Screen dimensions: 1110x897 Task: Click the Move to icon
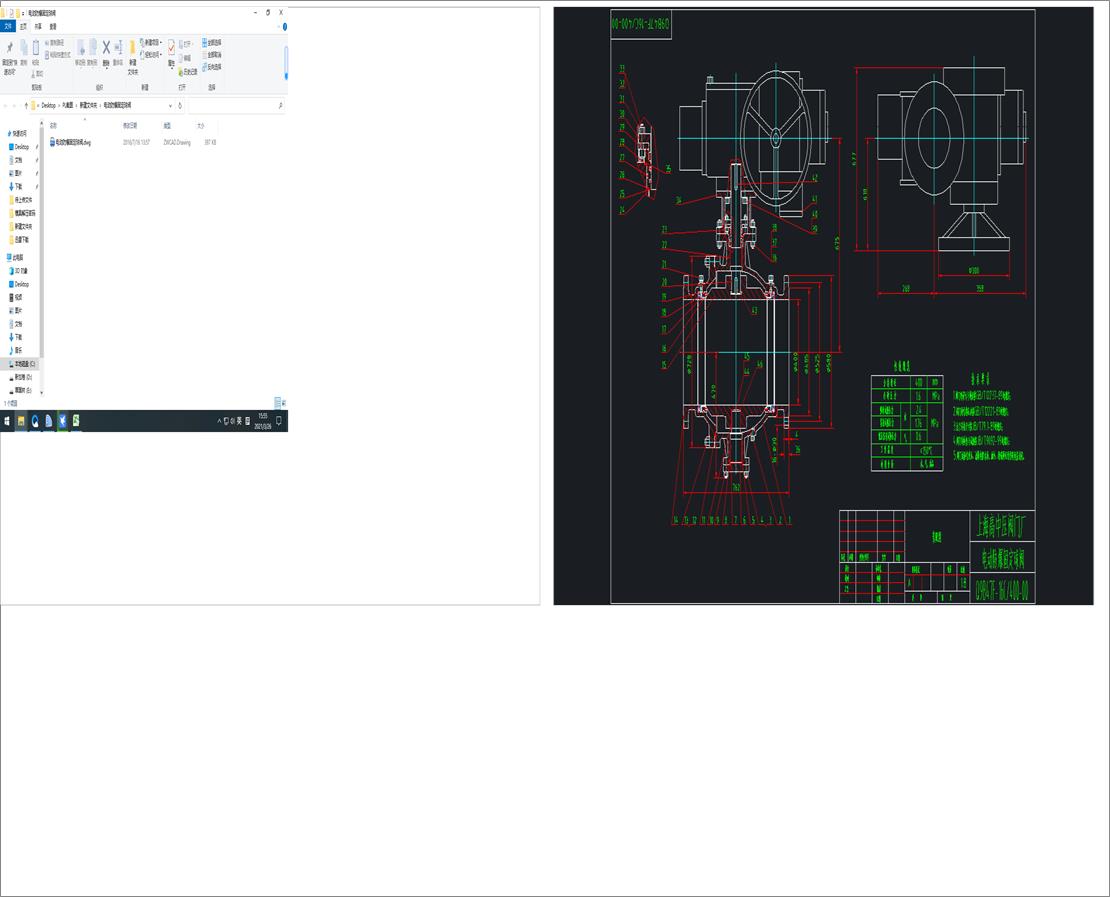[81, 48]
